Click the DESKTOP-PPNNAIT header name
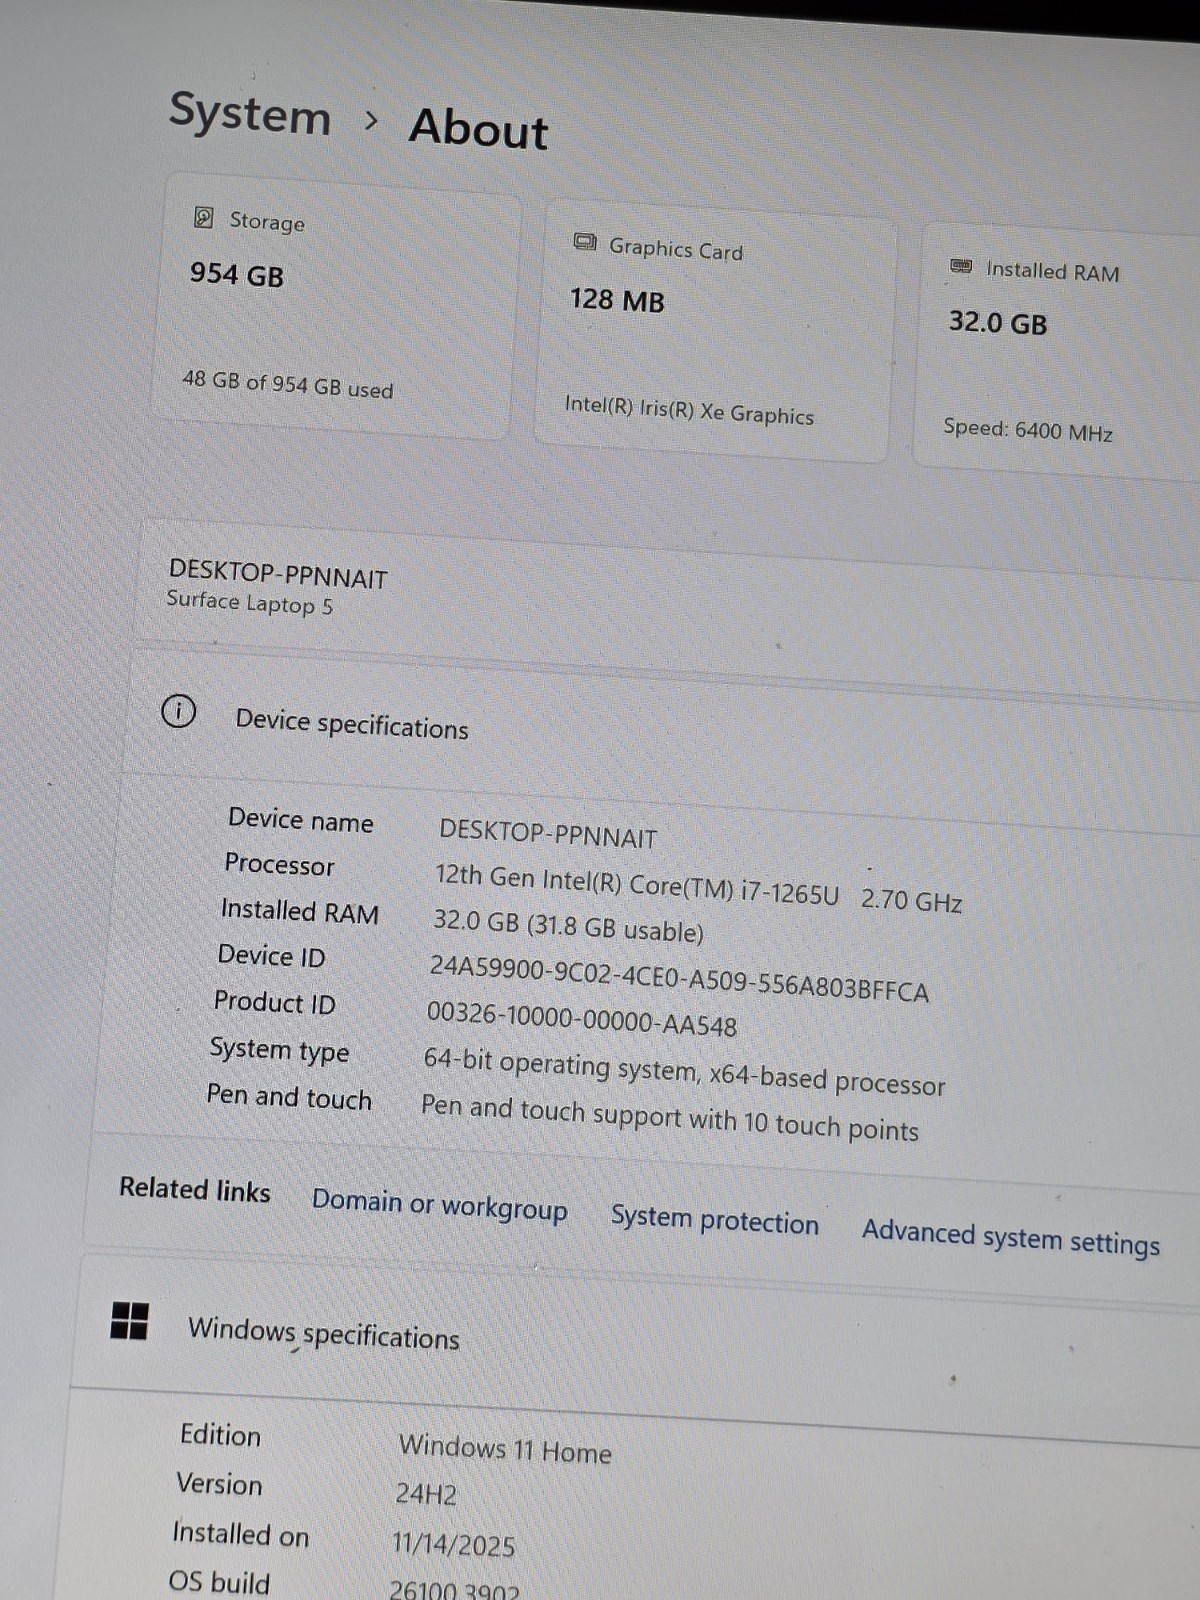 point(278,574)
